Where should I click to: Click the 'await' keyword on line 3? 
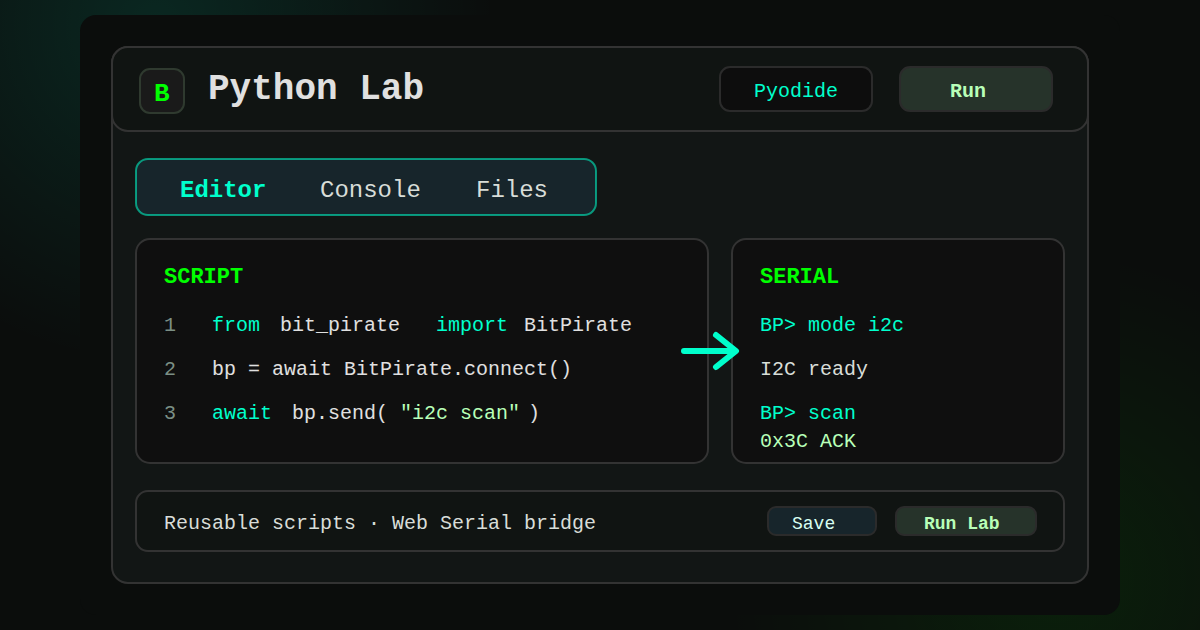pyautogui.click(x=242, y=413)
